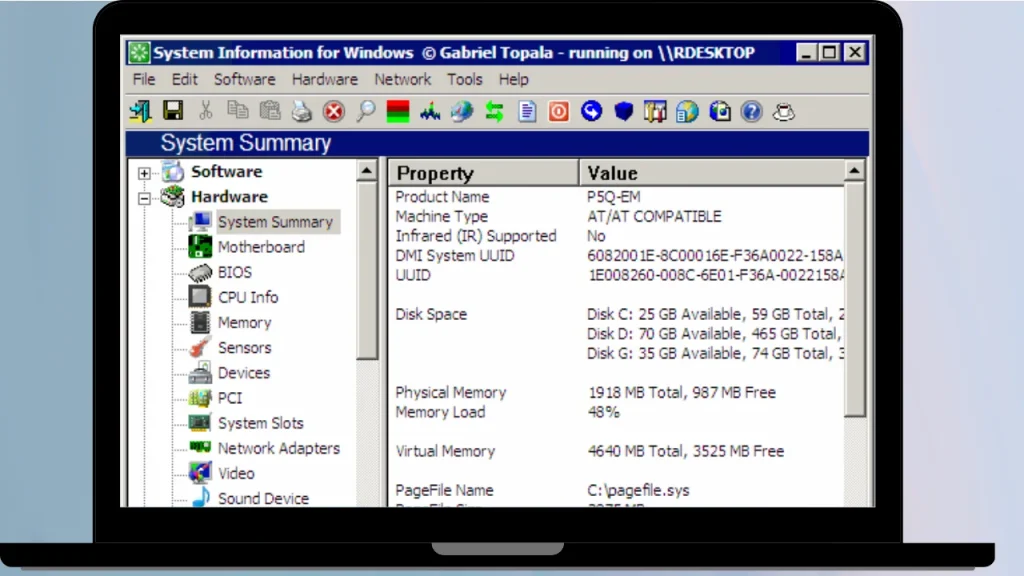Screen dimensions: 1024x576
Task: Click the Cut scissors icon
Action: coord(205,111)
